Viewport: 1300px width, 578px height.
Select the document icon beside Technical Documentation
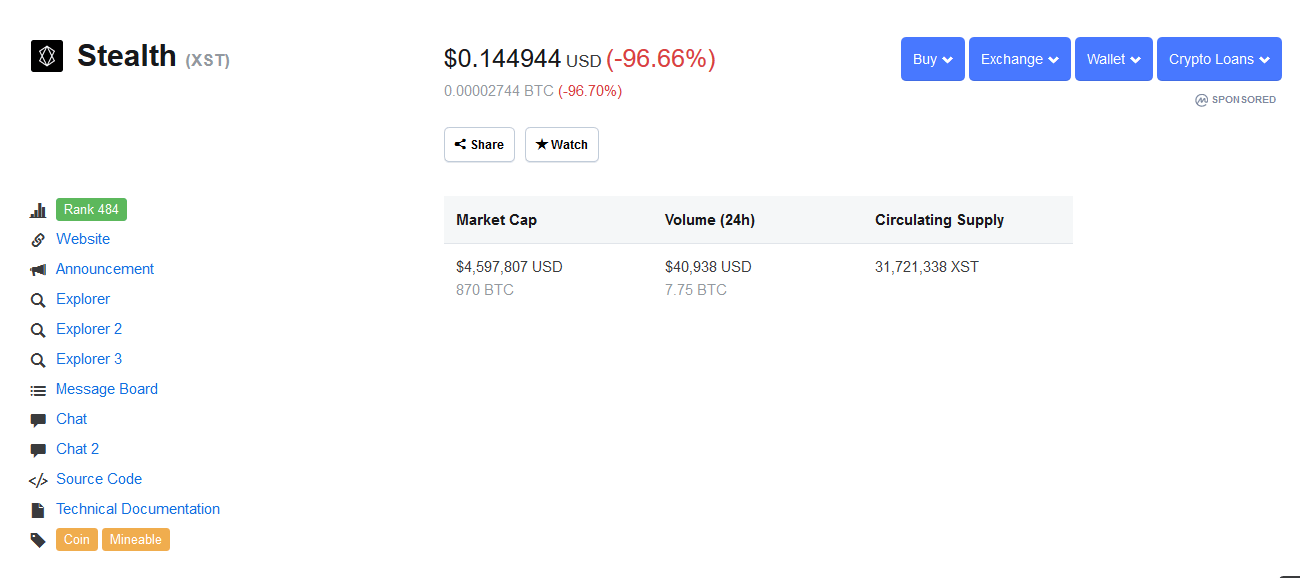click(38, 508)
